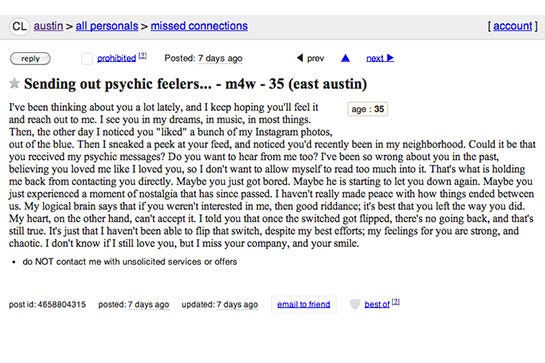Click the CL Craigslist logo icon
This screenshot has width=545, height=363.
click(x=19, y=26)
